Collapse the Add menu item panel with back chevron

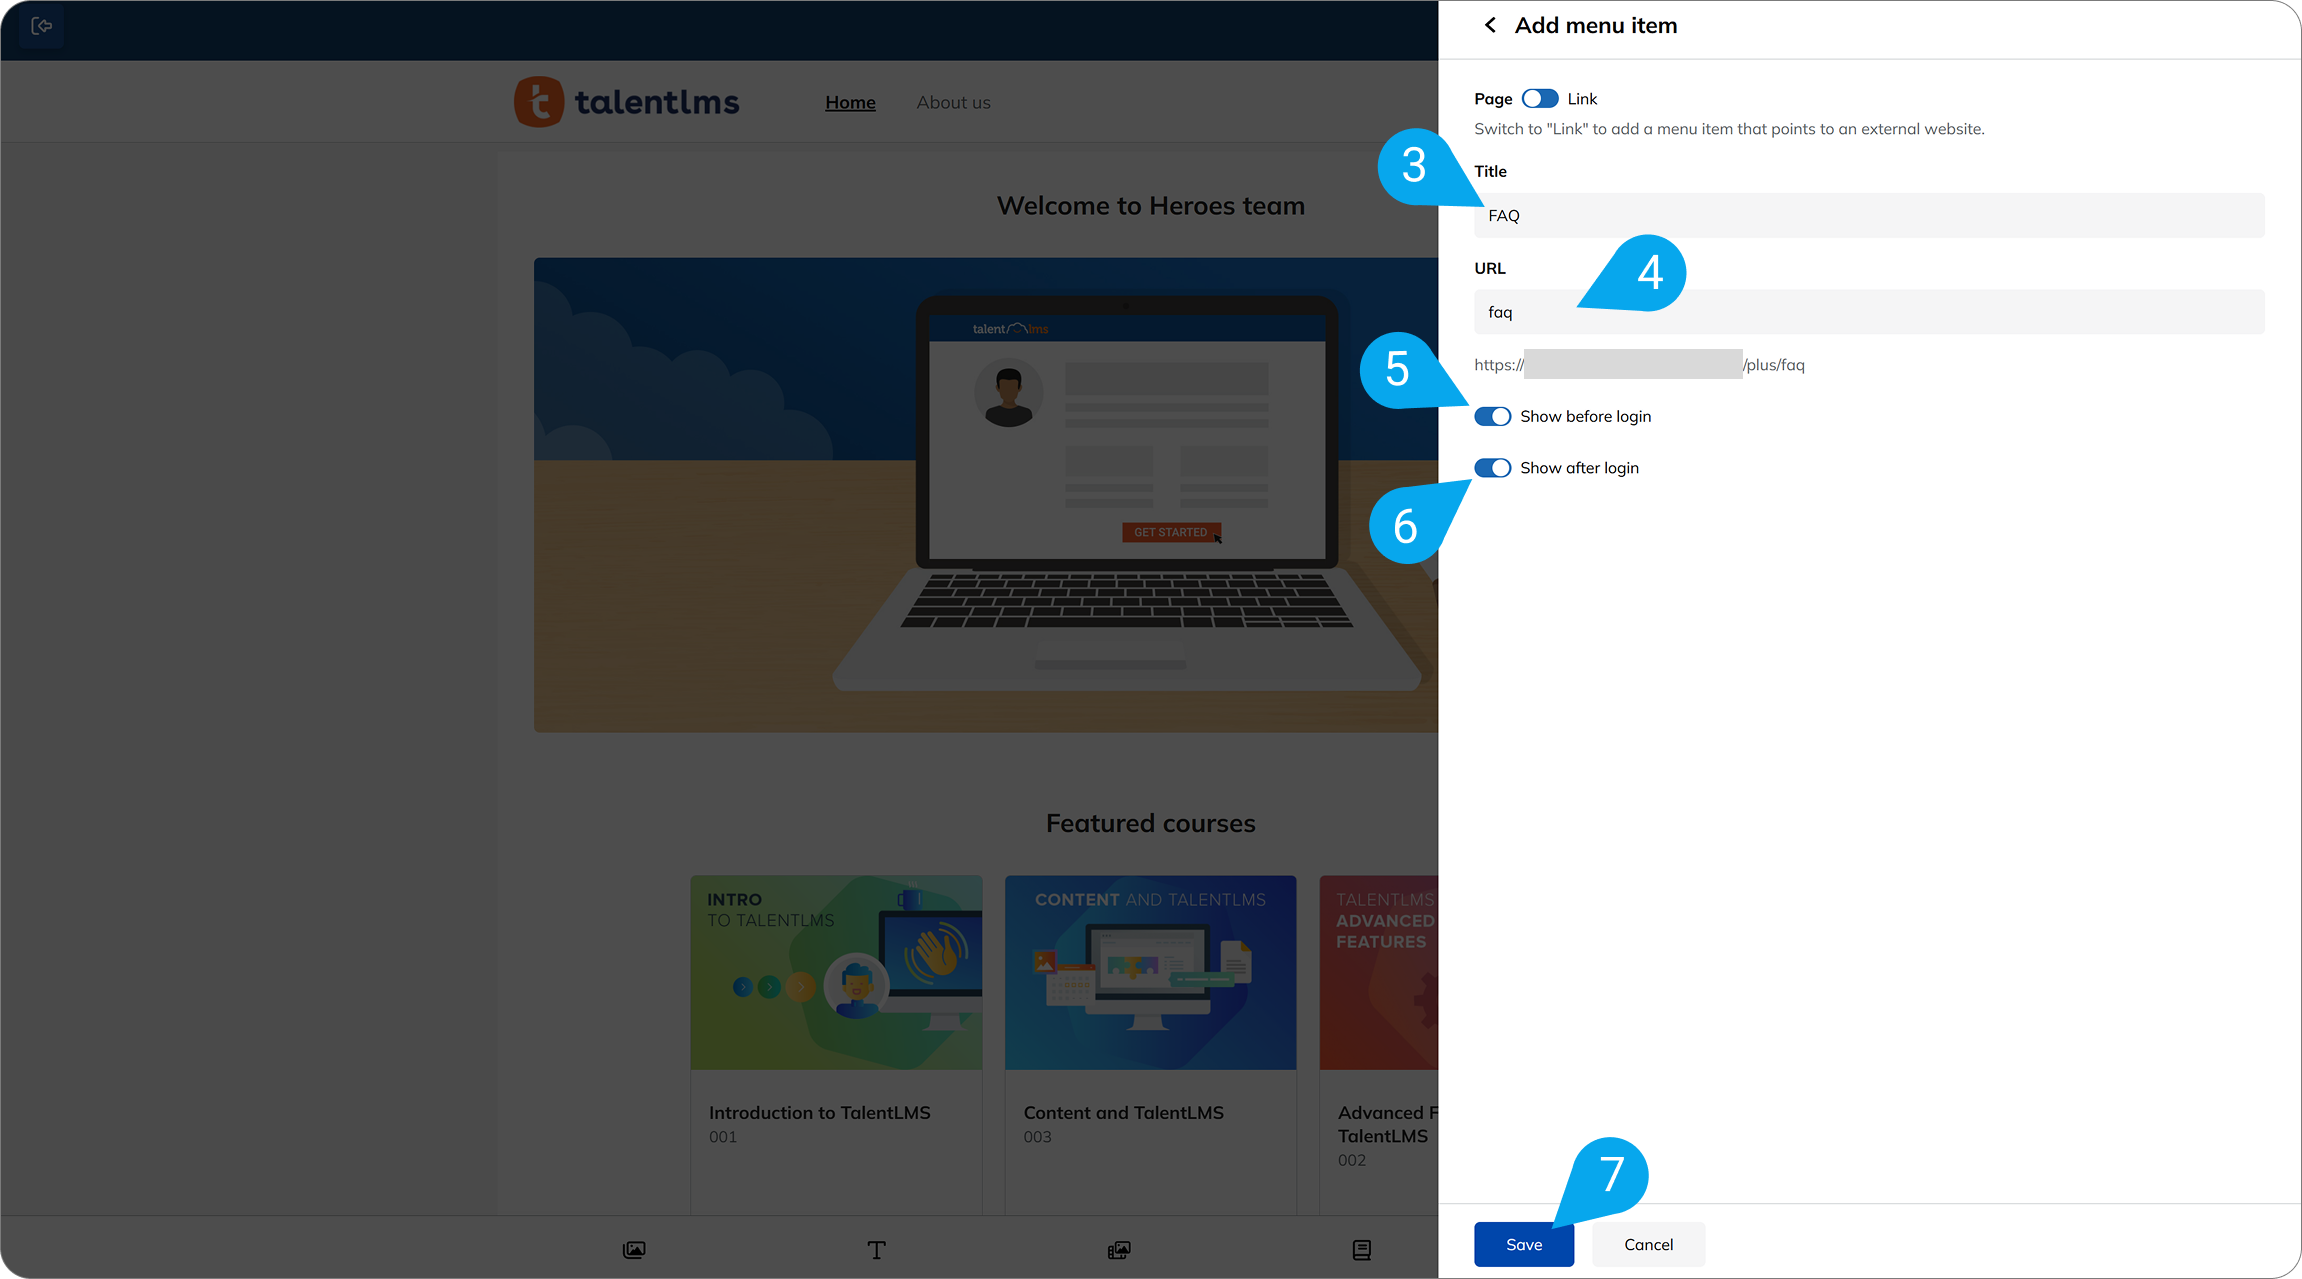[1489, 24]
